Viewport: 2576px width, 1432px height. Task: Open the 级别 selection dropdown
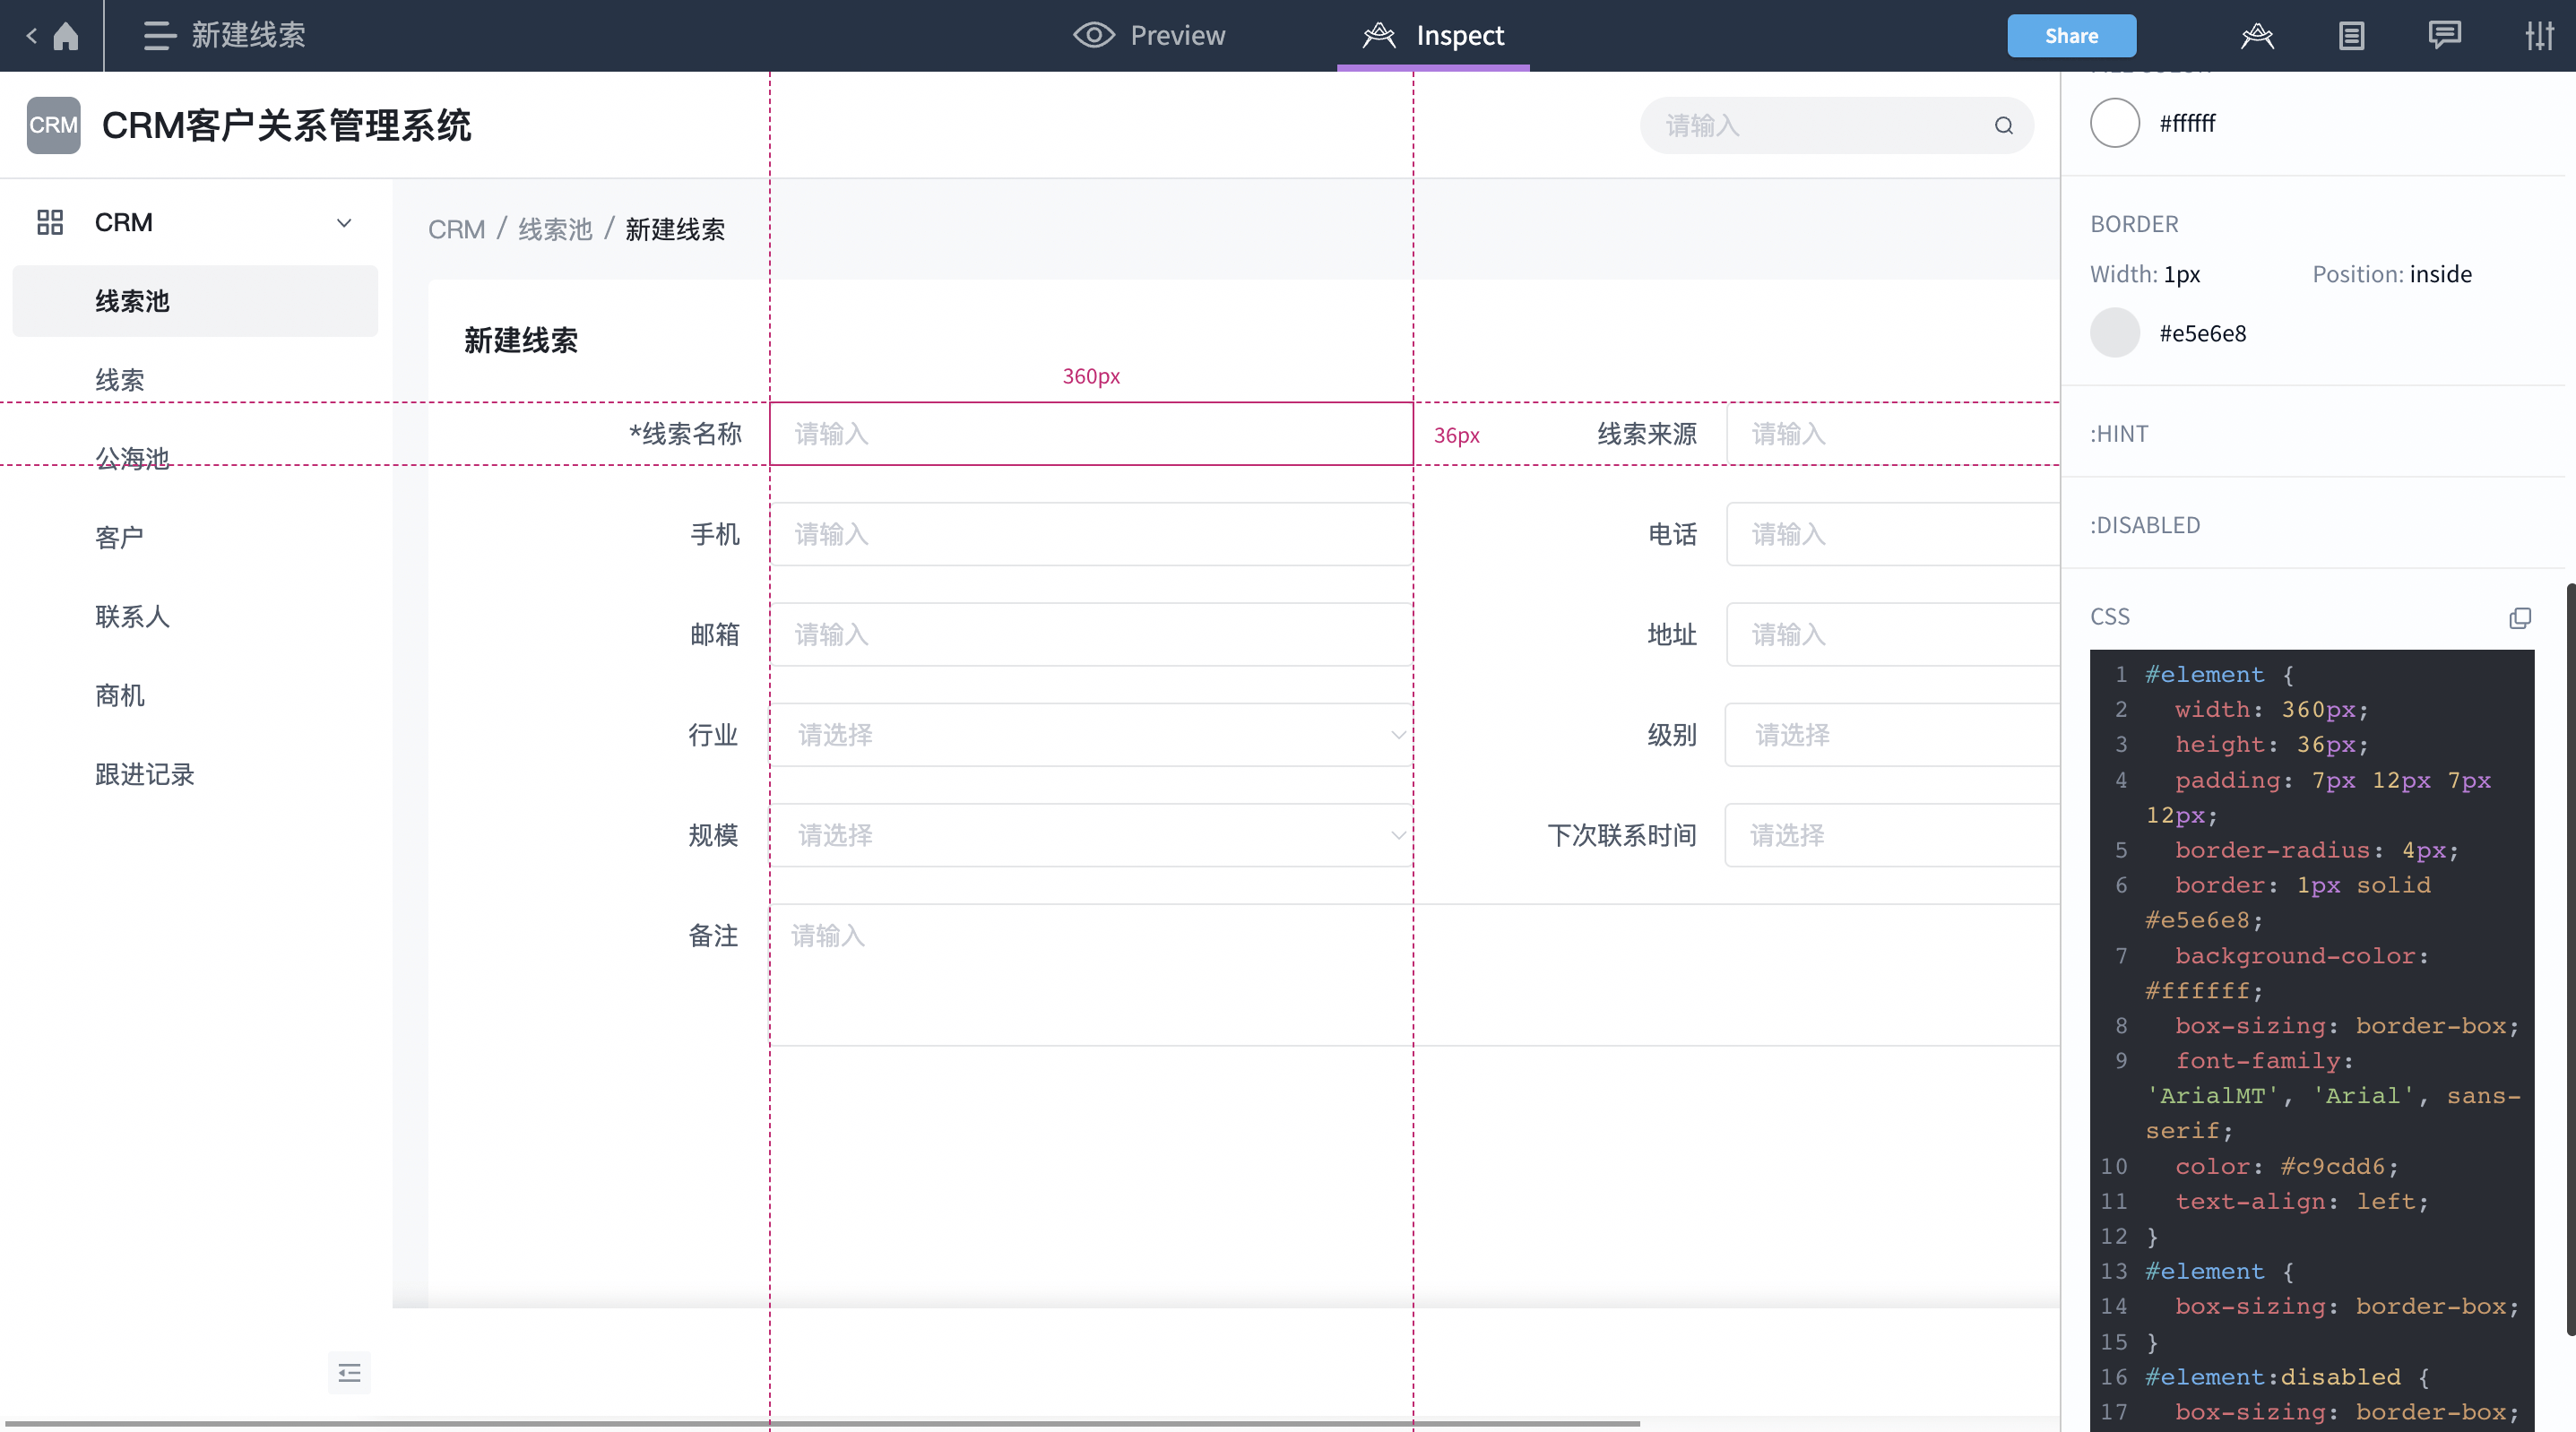[1890, 735]
